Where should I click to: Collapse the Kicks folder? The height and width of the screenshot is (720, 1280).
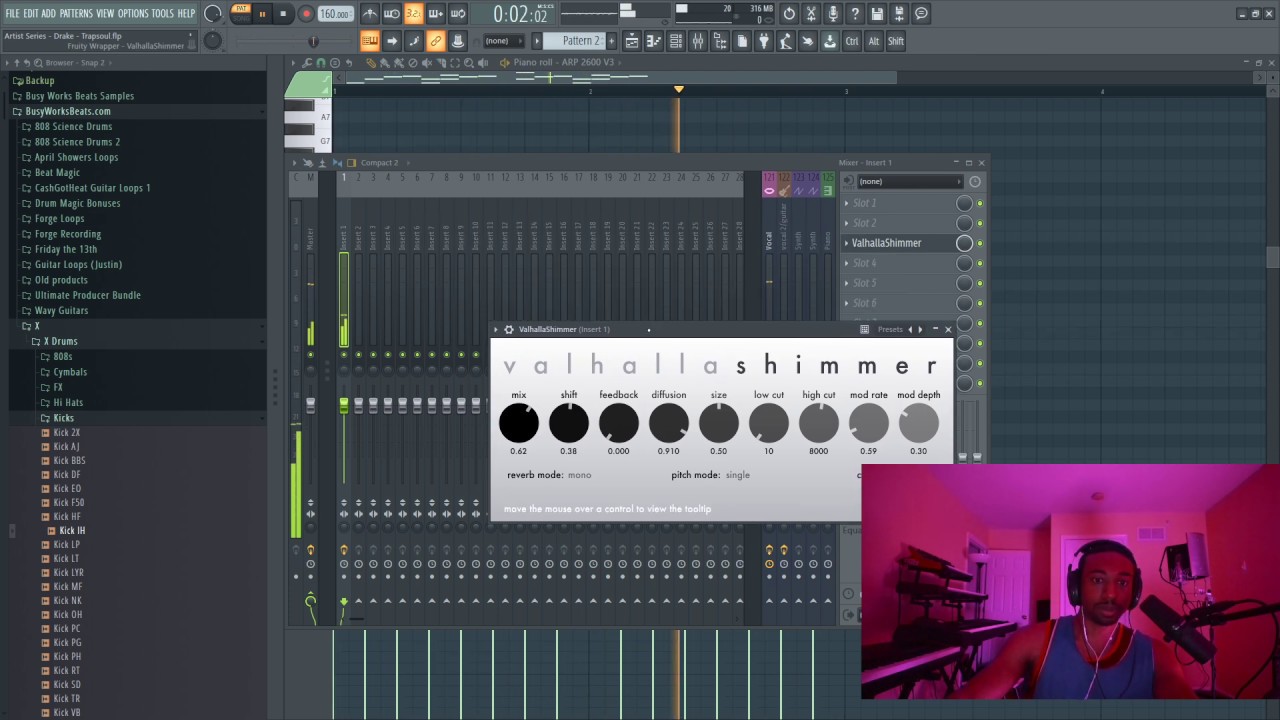pos(63,418)
